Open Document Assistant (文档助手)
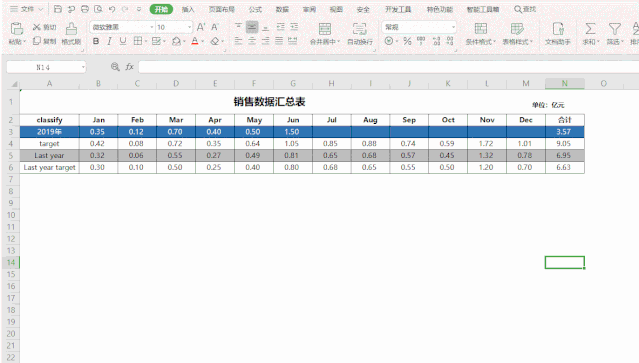This screenshot has height=363, width=639. tap(558, 33)
